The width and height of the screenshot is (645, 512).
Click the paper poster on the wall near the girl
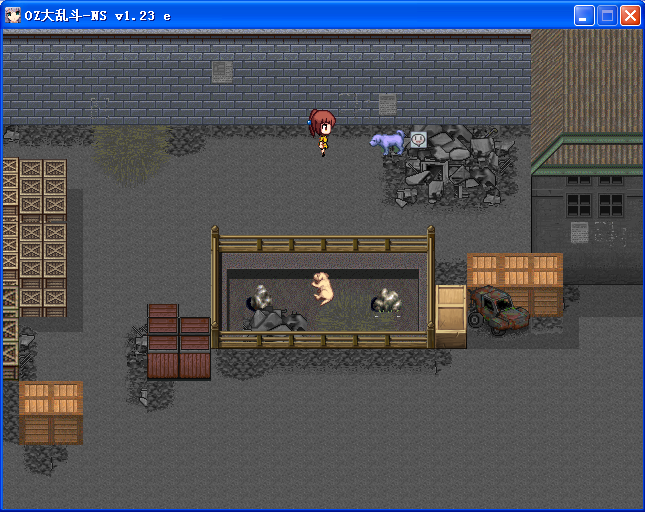(x=387, y=104)
